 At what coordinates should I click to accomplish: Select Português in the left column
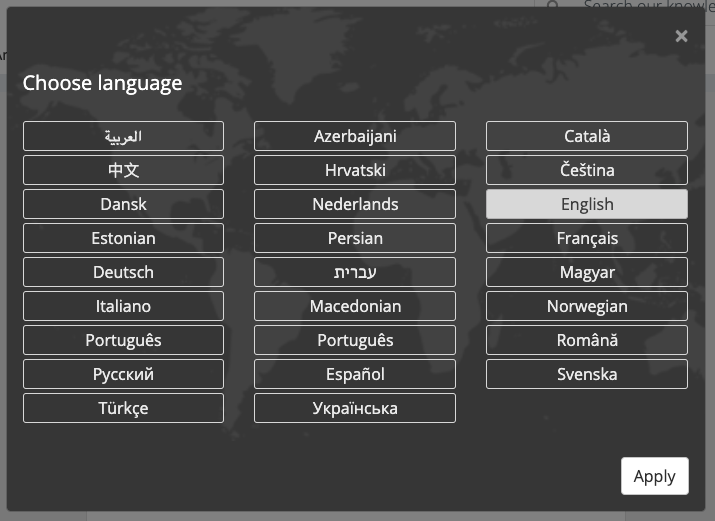tap(124, 340)
